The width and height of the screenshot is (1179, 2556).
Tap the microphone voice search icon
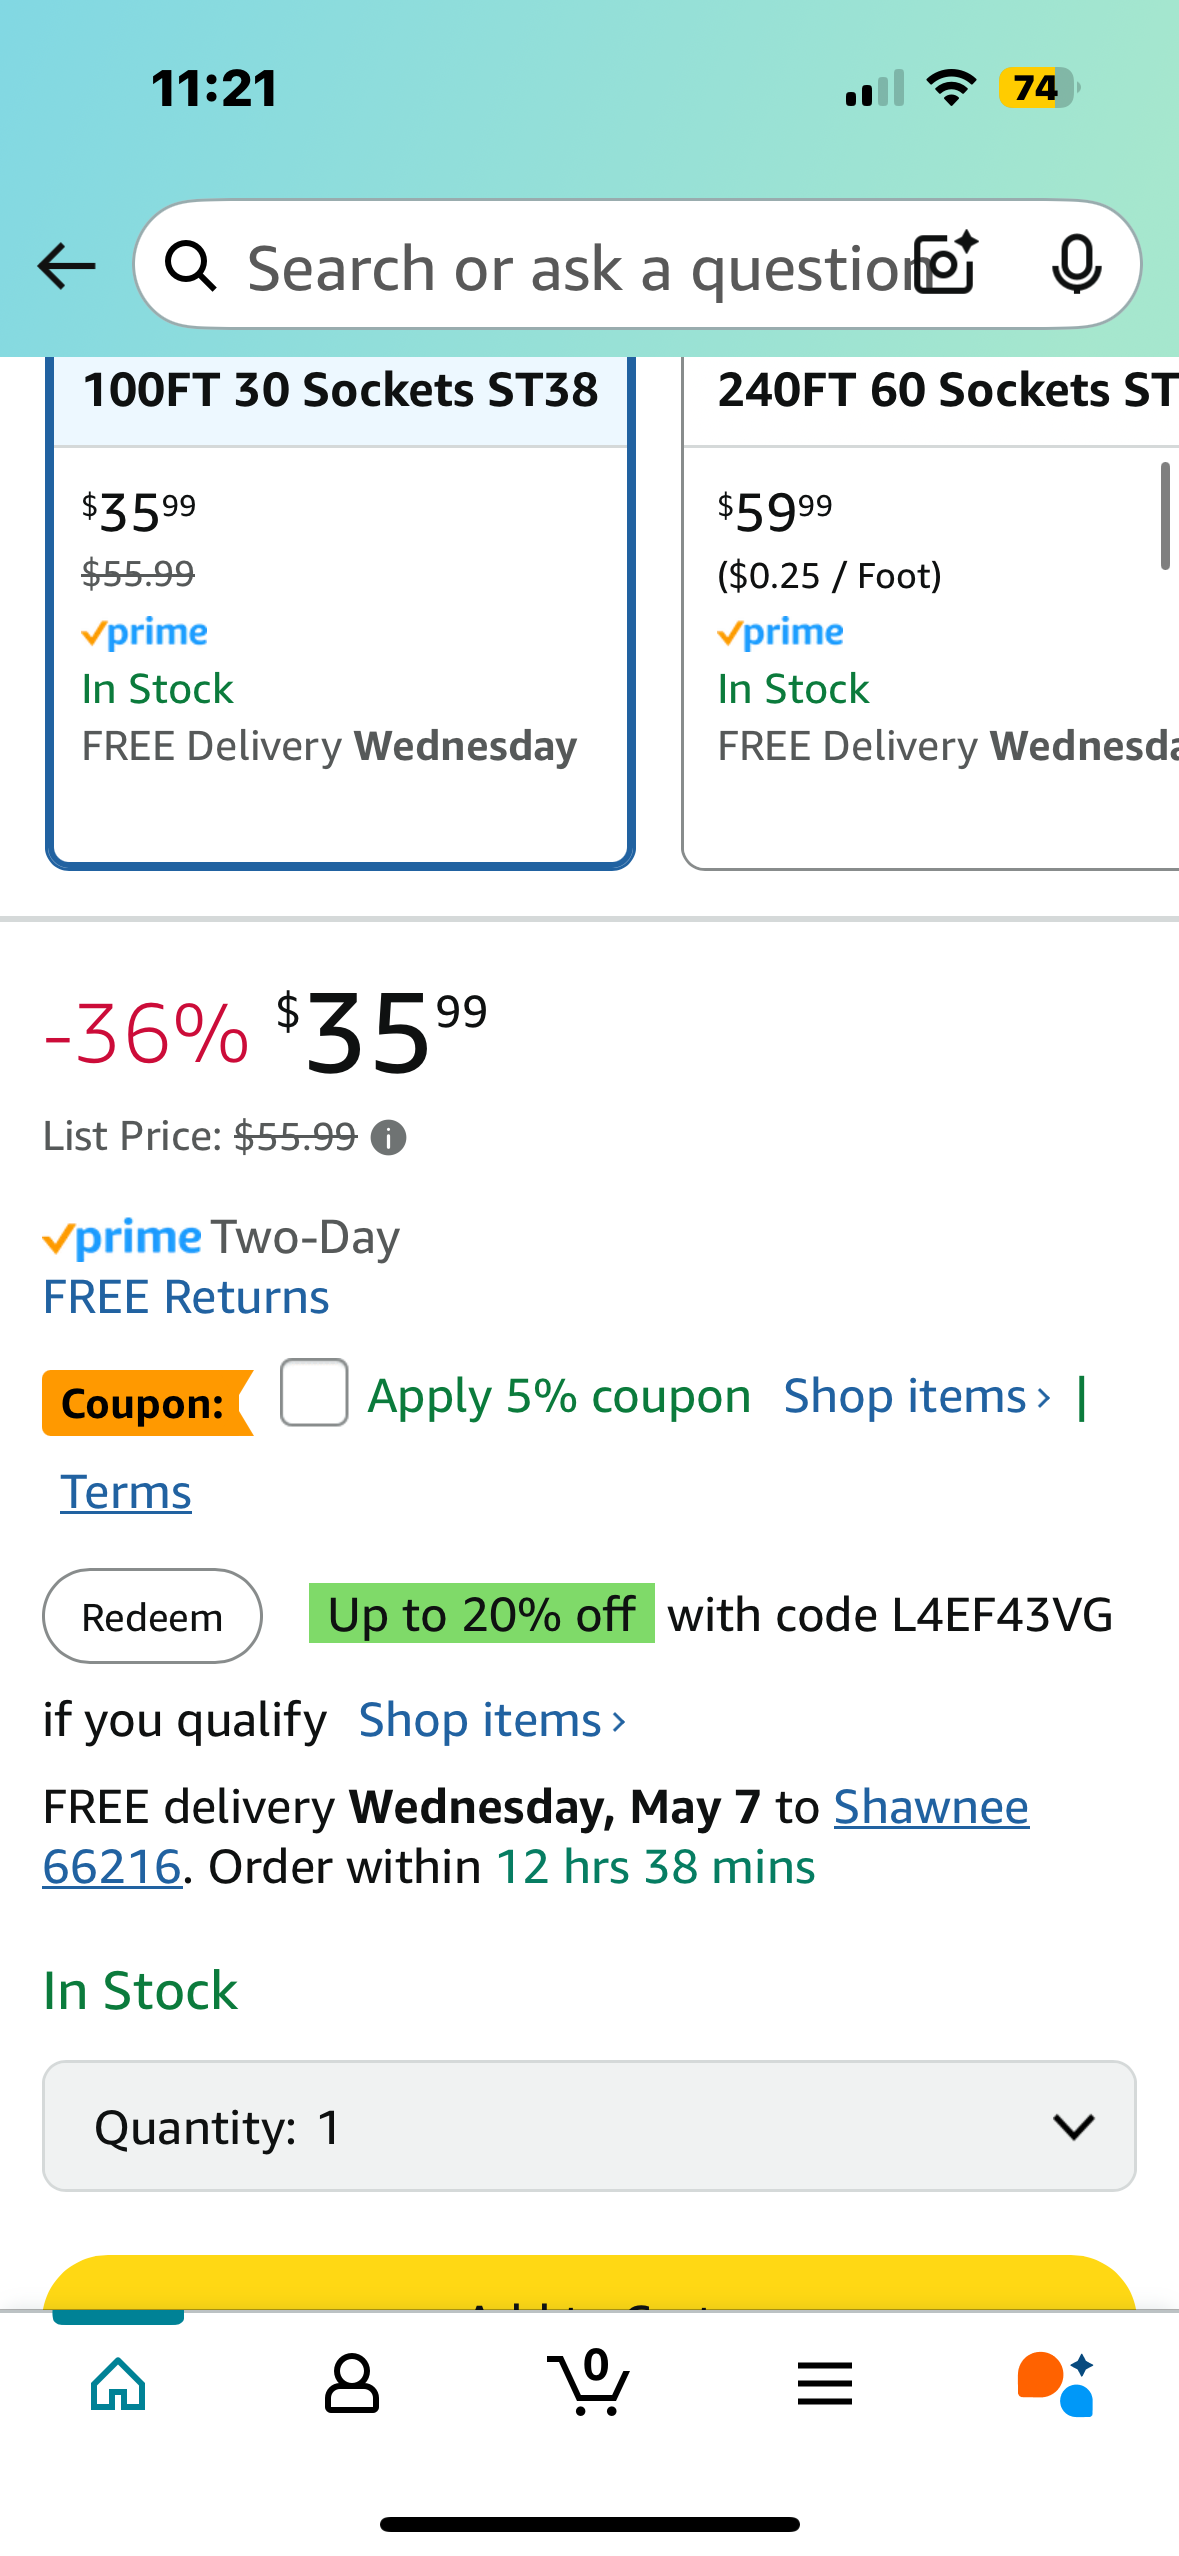pos(1076,266)
